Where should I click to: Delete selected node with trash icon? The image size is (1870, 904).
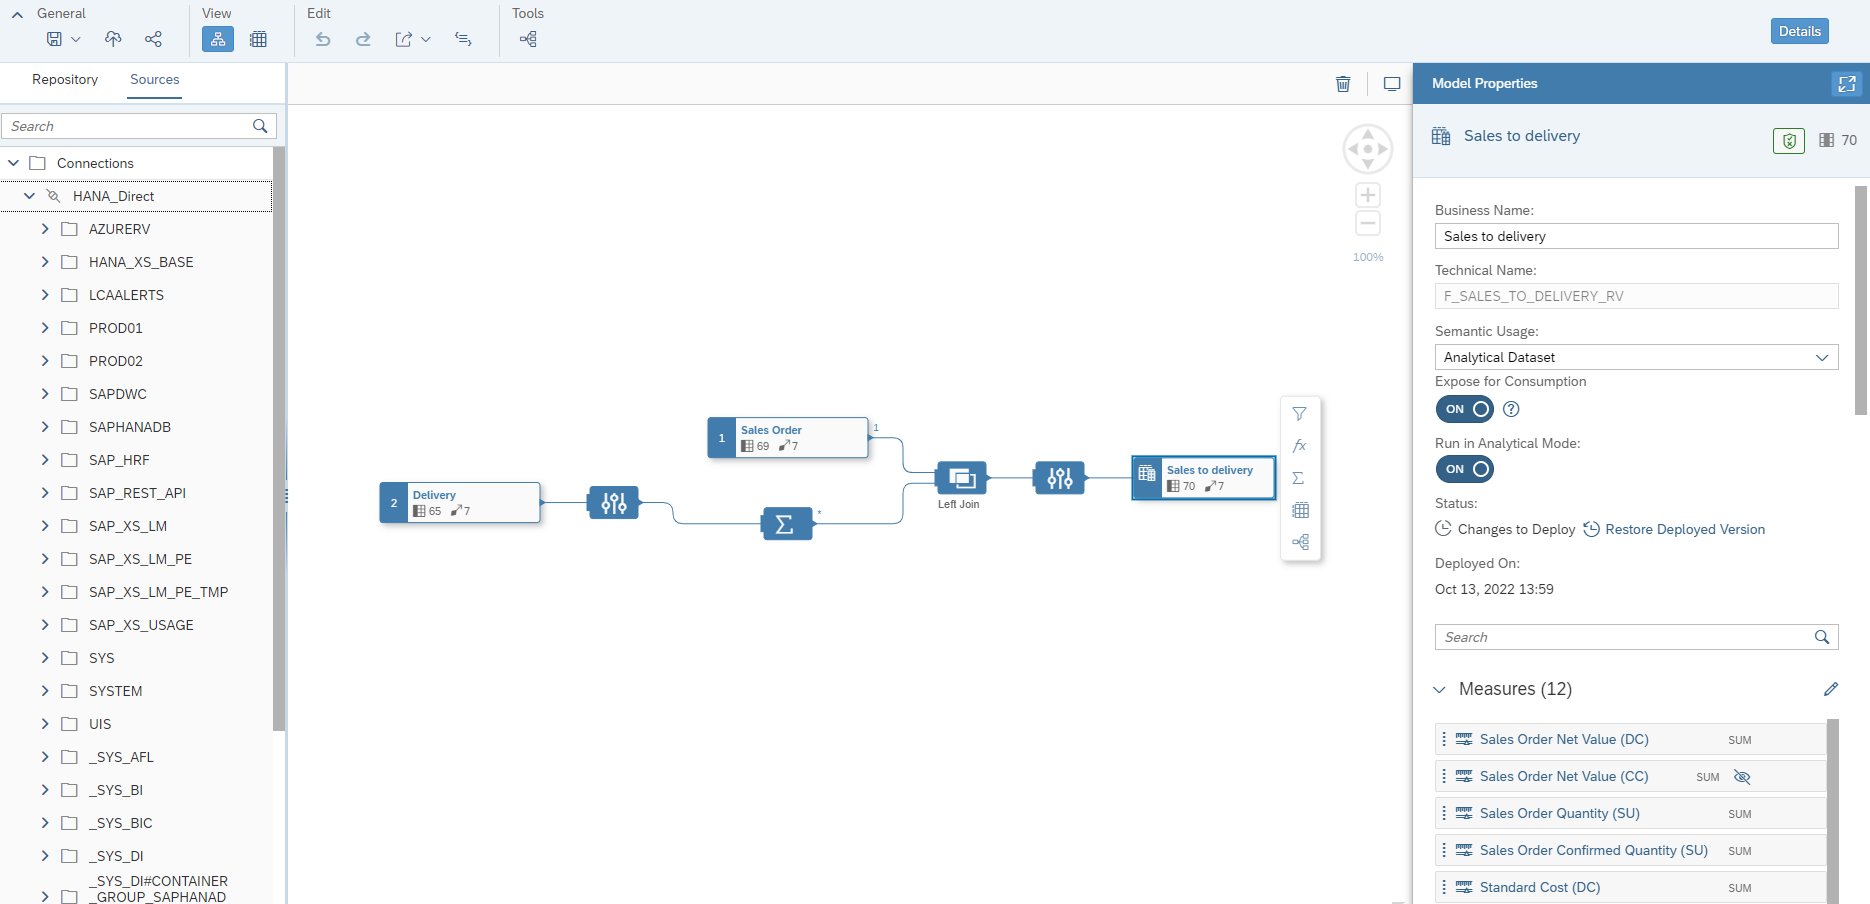(1343, 84)
